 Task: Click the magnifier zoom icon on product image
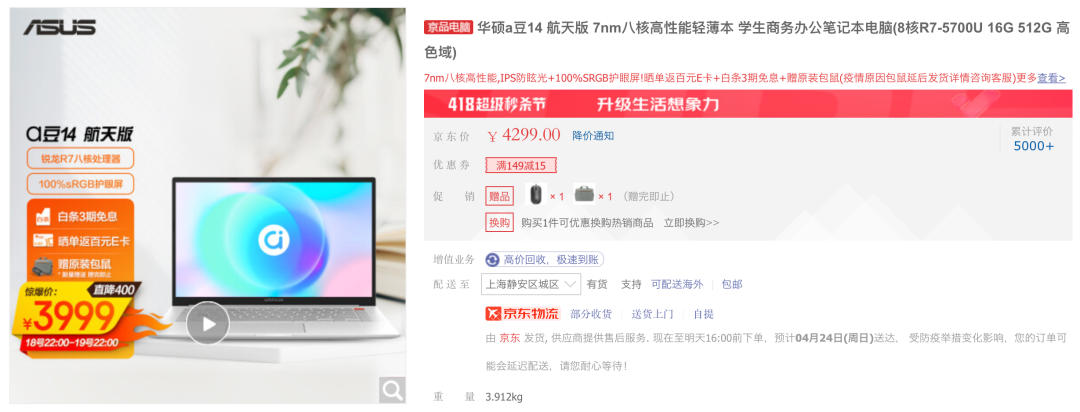pos(392,391)
